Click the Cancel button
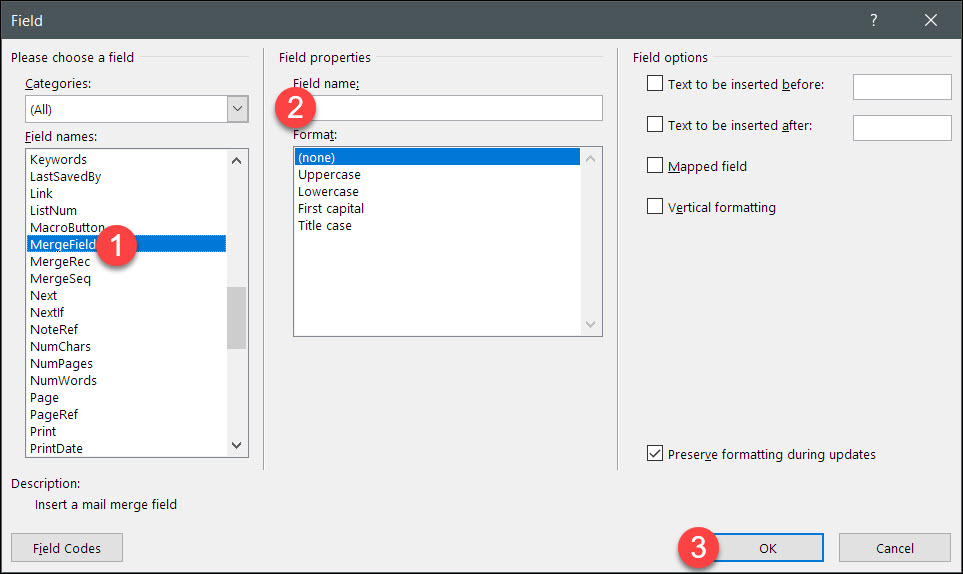 tap(894, 548)
